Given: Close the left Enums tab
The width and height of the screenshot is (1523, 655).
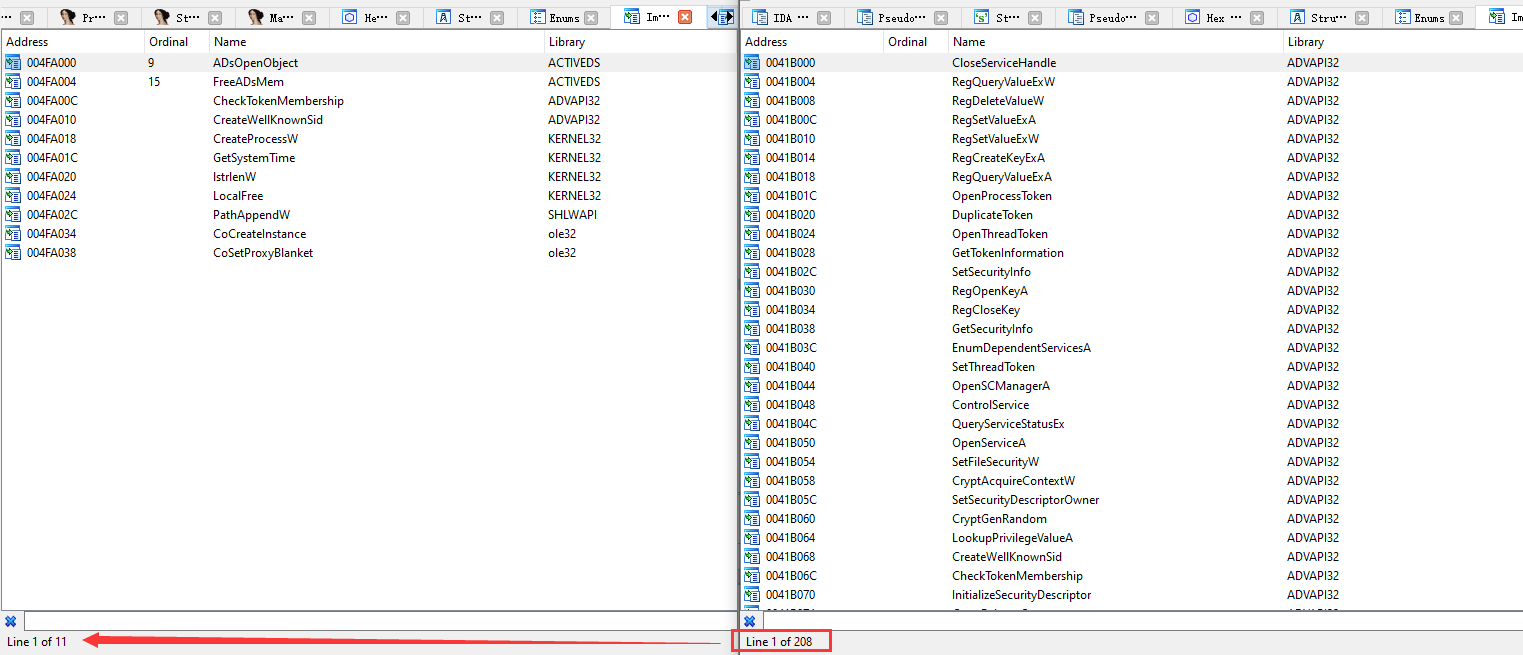Looking at the screenshot, I should click(x=590, y=18).
